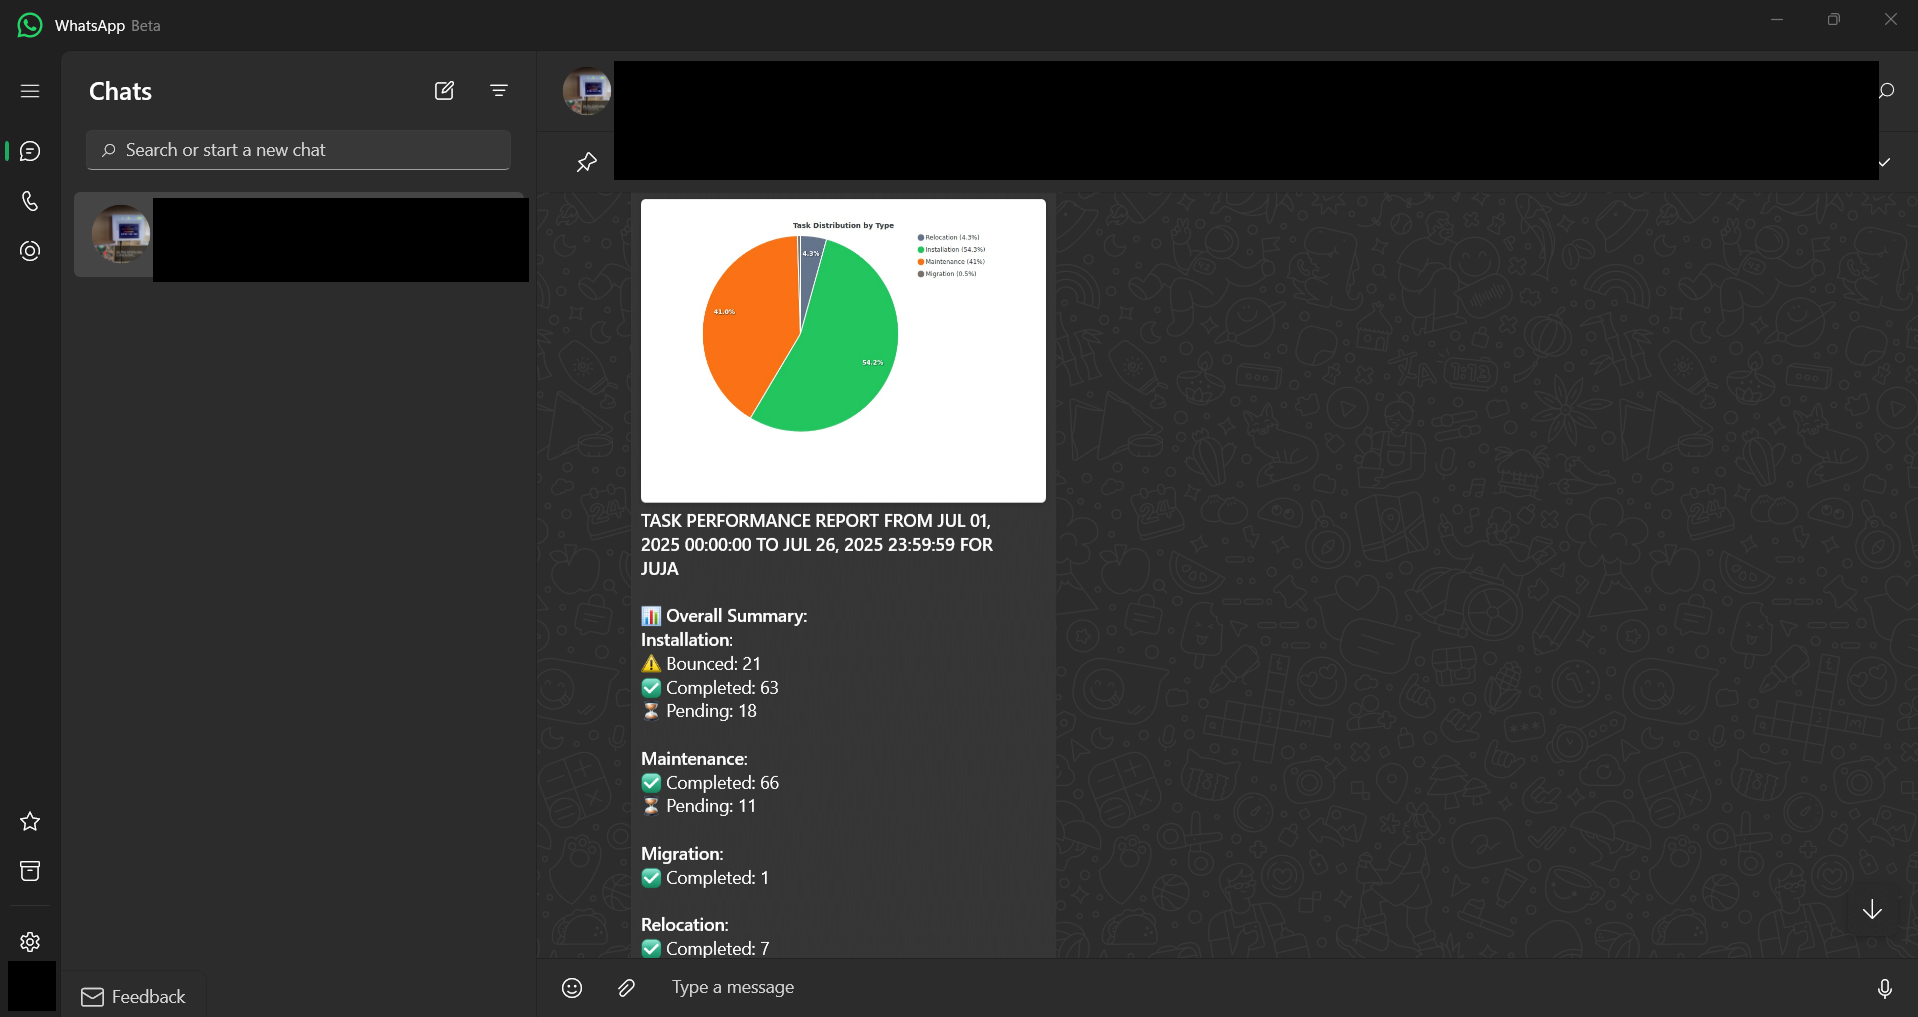
Task: Switch to the Chats view icon
Action: point(30,151)
